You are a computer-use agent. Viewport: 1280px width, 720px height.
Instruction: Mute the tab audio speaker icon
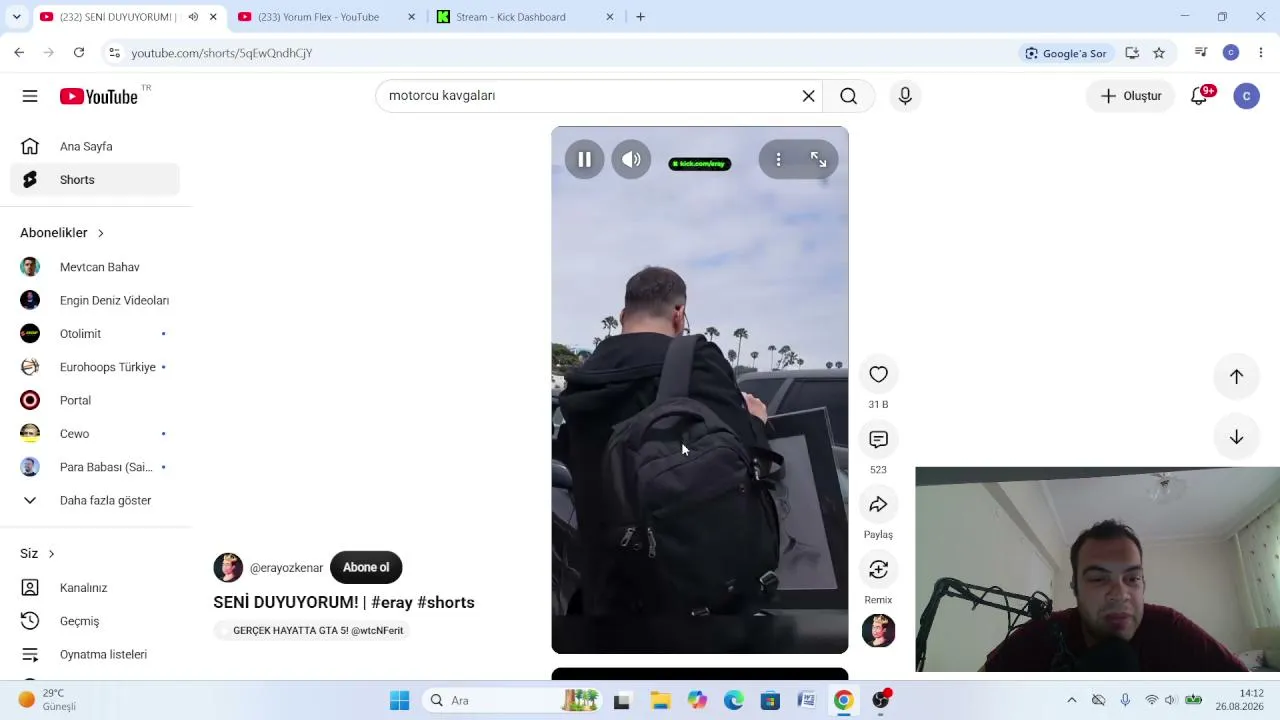pyautogui.click(x=193, y=17)
